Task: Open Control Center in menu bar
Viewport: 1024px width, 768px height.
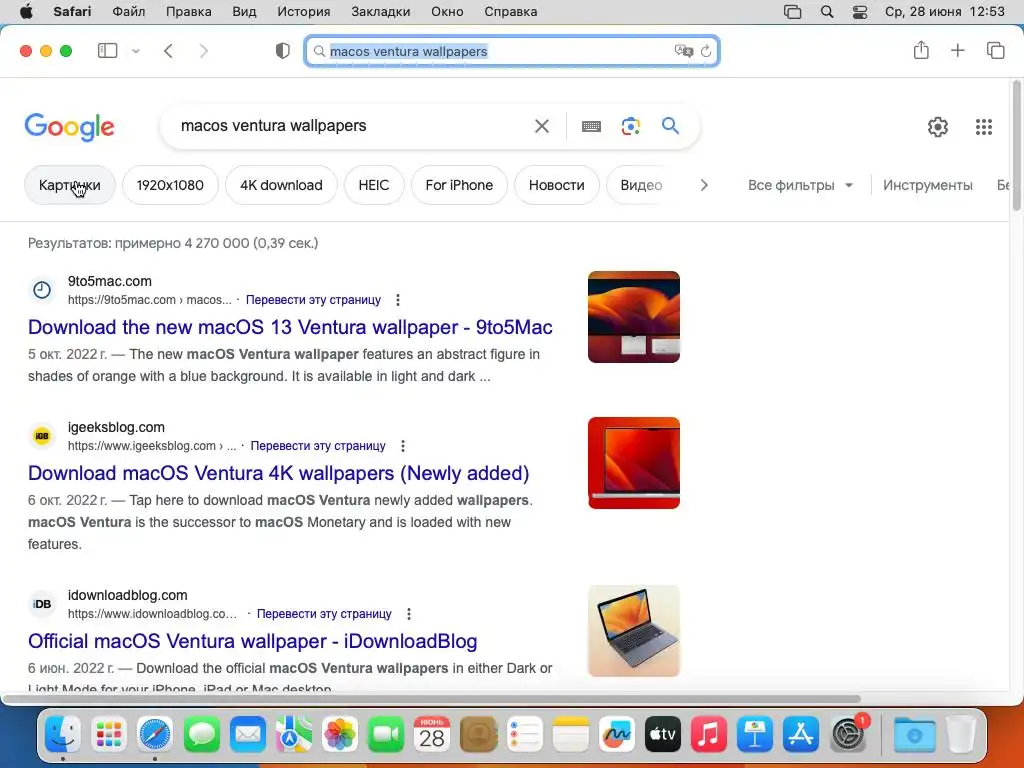Action: (860, 12)
